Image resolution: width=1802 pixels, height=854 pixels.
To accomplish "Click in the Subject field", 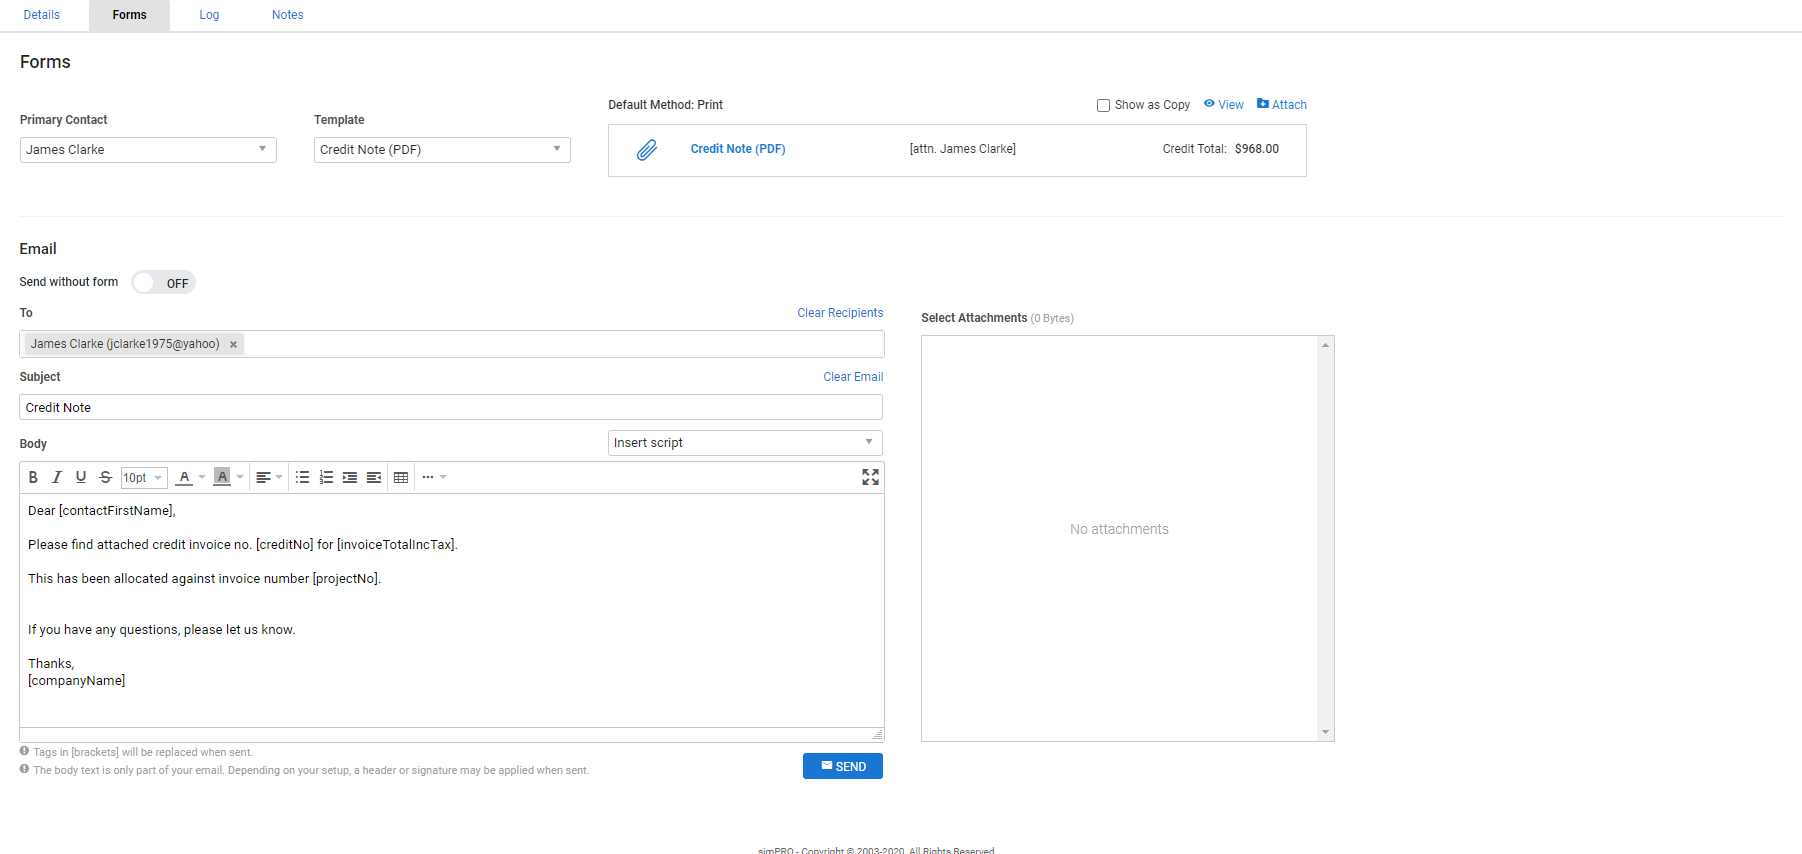I will pos(451,407).
